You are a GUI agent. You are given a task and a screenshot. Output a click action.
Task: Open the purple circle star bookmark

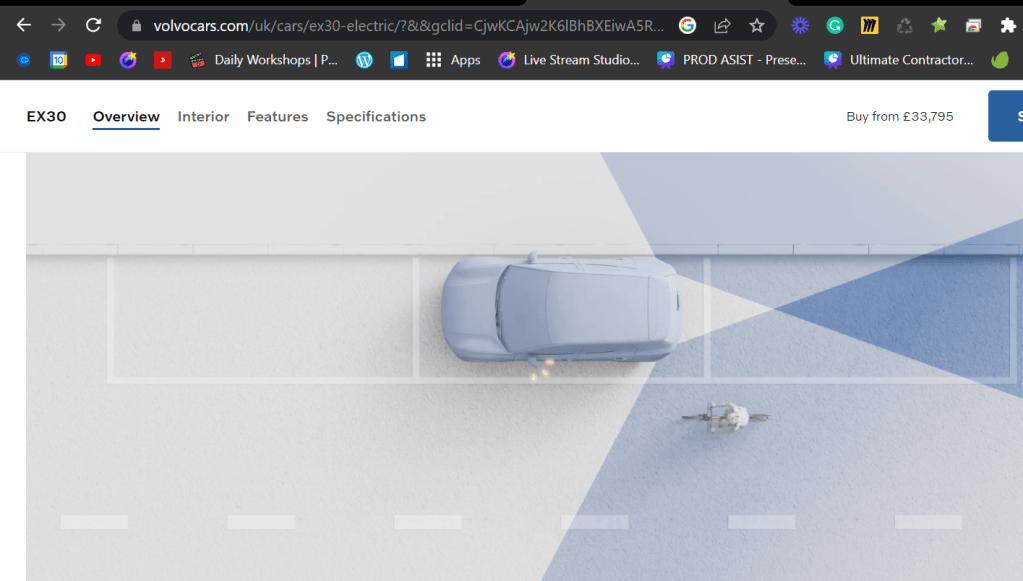pyautogui.click(x=128, y=60)
